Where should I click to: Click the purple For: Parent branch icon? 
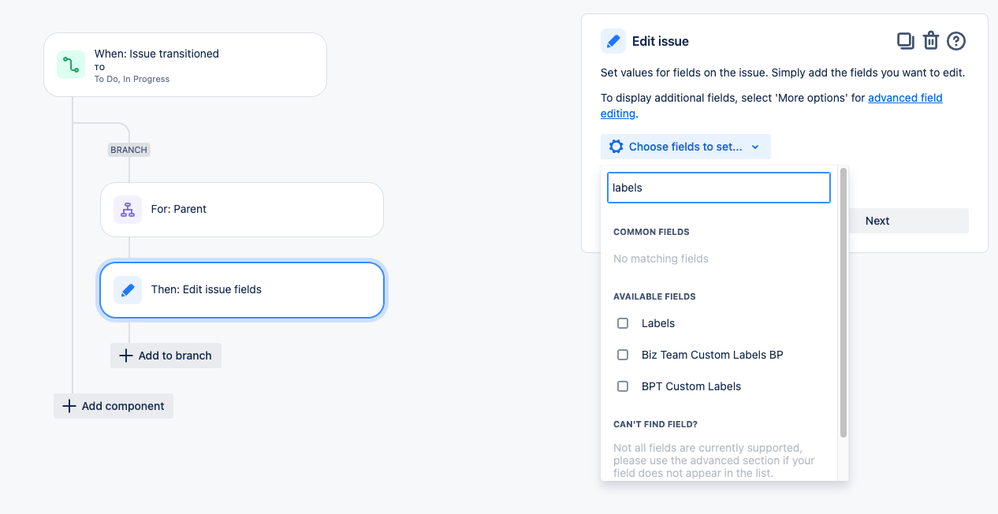pos(127,209)
